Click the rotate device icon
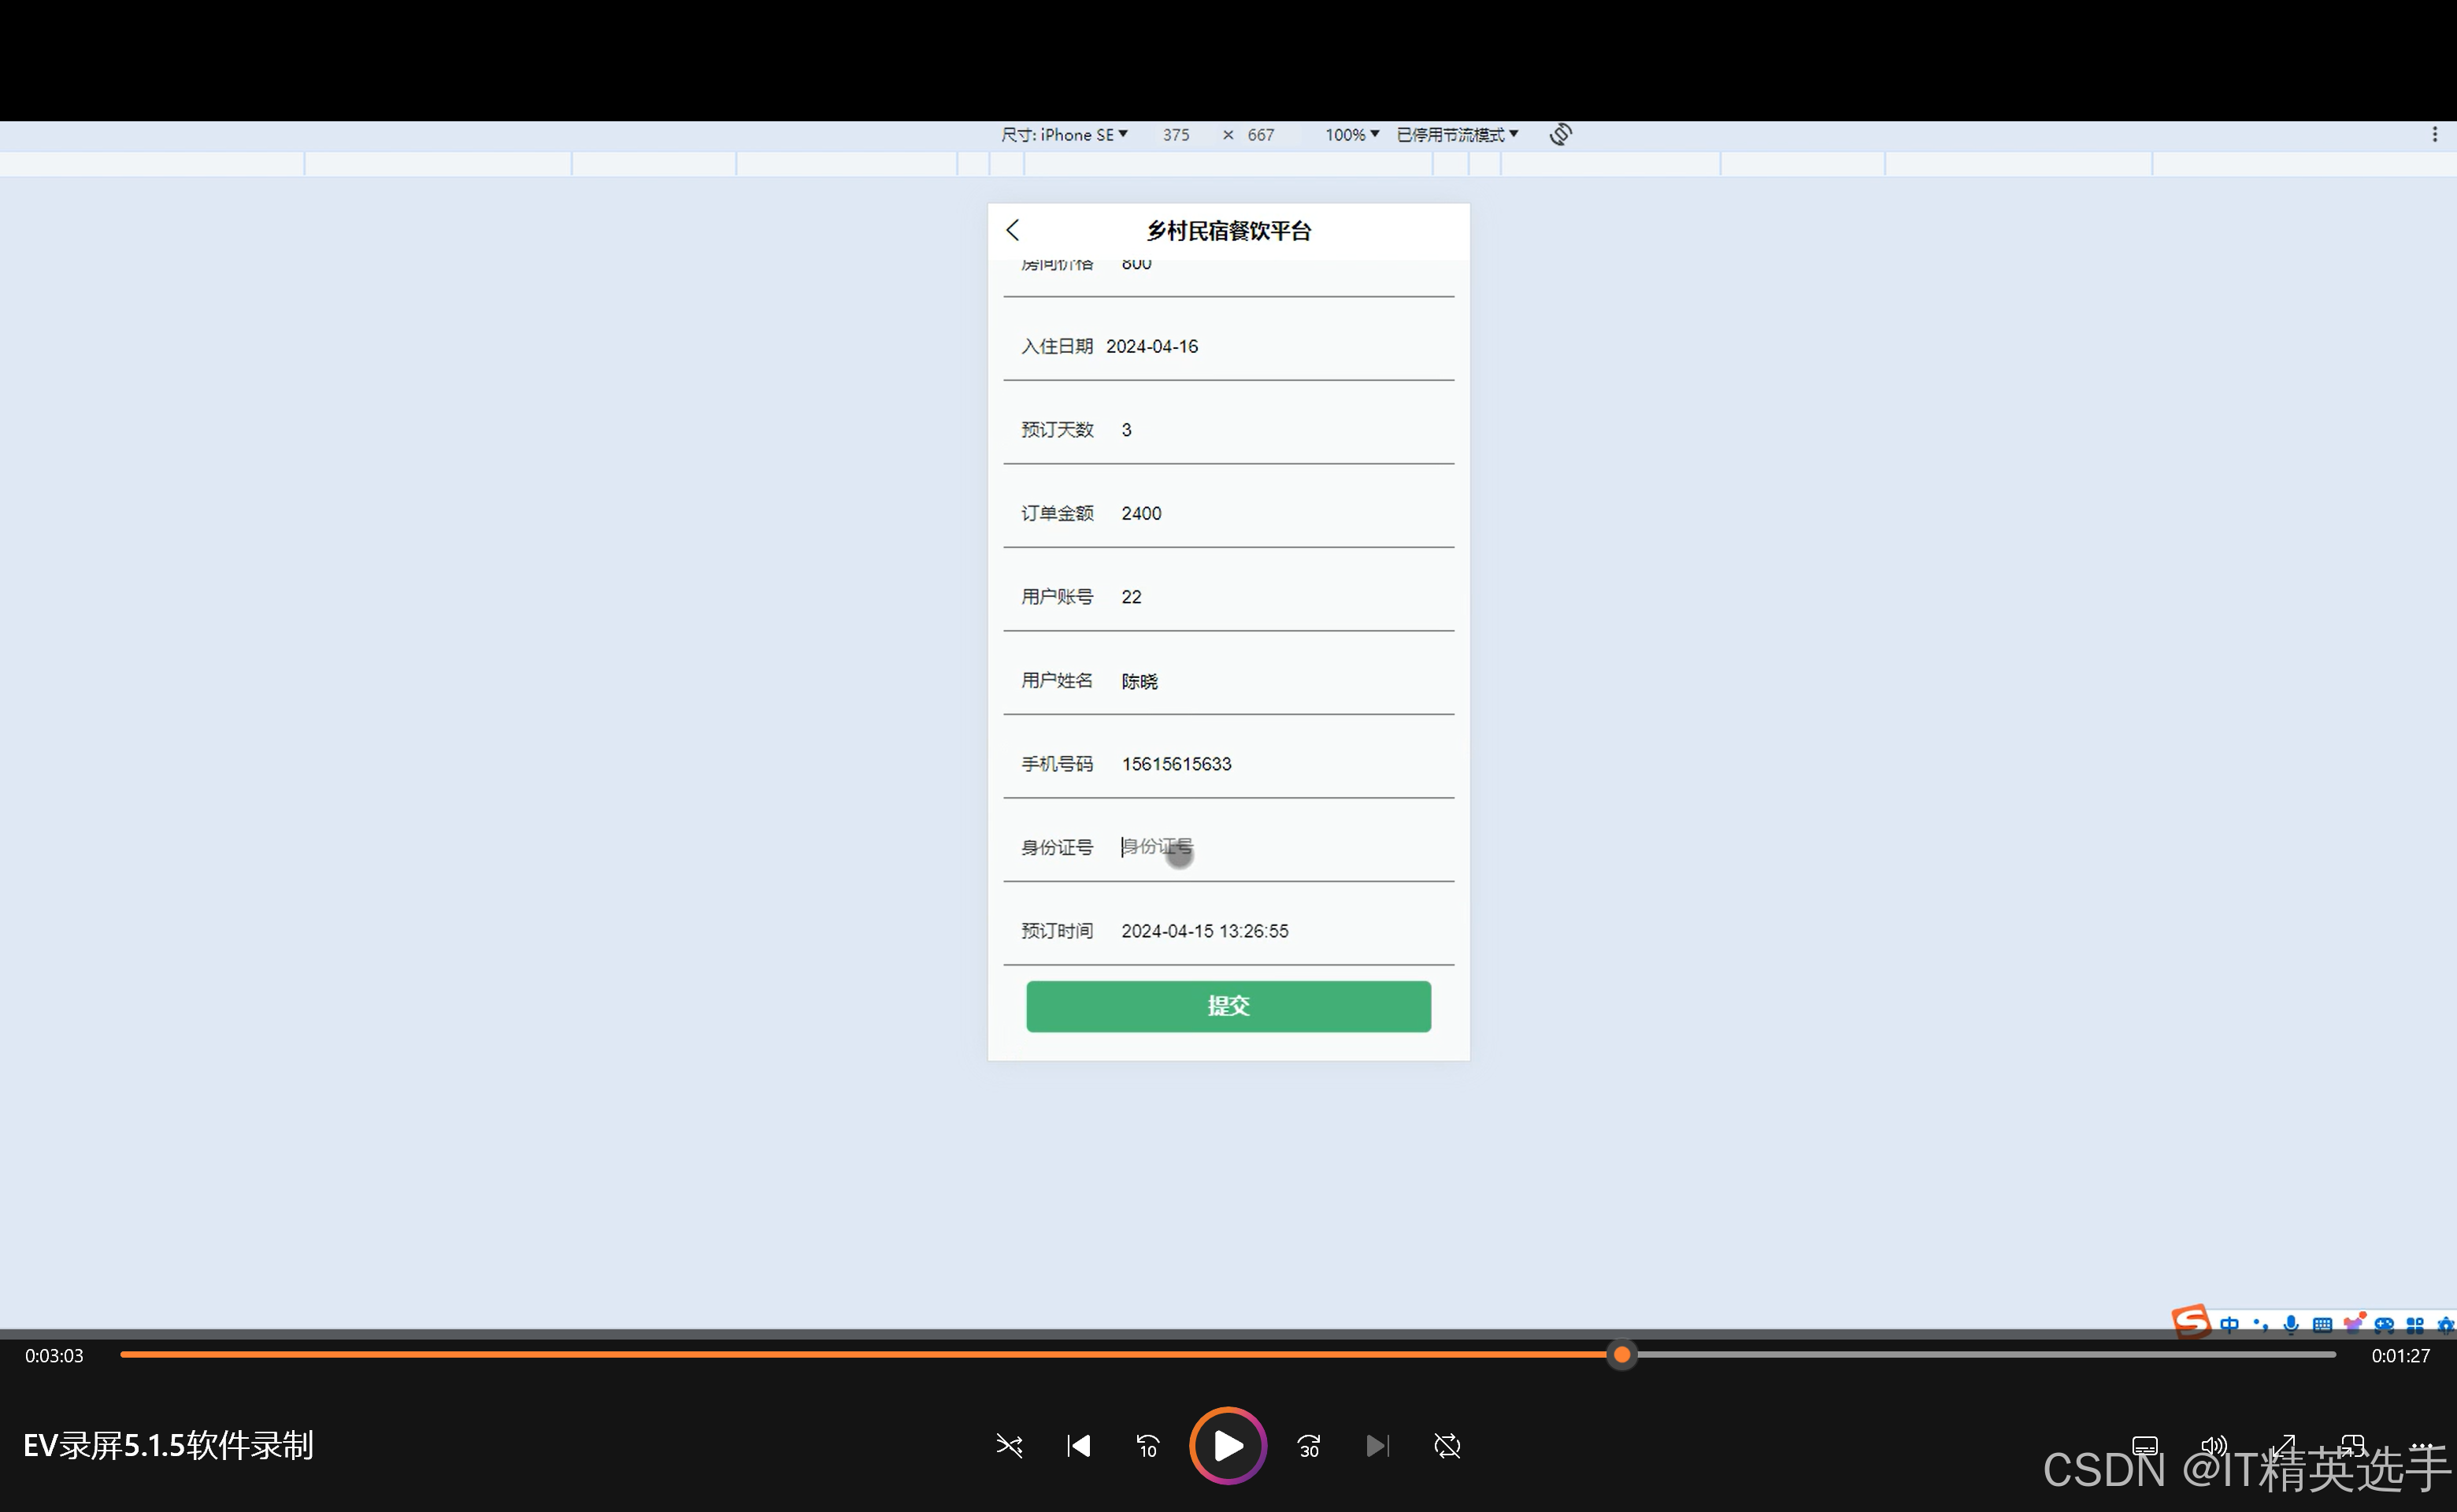The image size is (2457, 1512). coord(1560,134)
